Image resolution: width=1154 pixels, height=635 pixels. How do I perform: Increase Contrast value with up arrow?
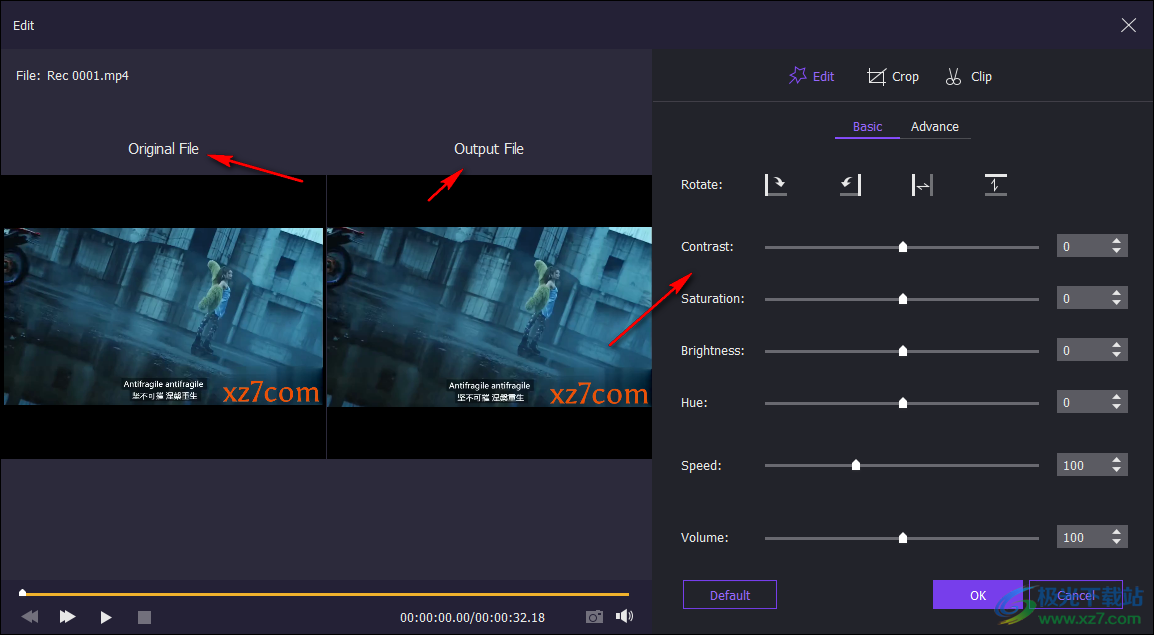point(1116,241)
